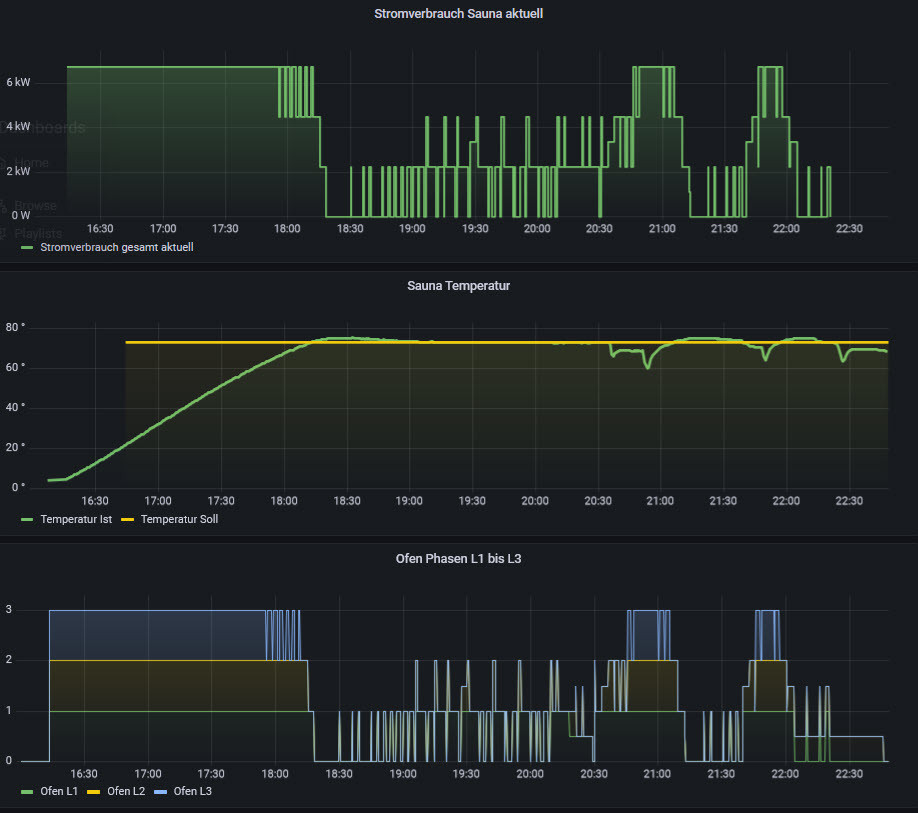Screen dimensions: 918x813
Task: Click the 0 W axis label in power chart
Action: pyautogui.click(x=20, y=215)
